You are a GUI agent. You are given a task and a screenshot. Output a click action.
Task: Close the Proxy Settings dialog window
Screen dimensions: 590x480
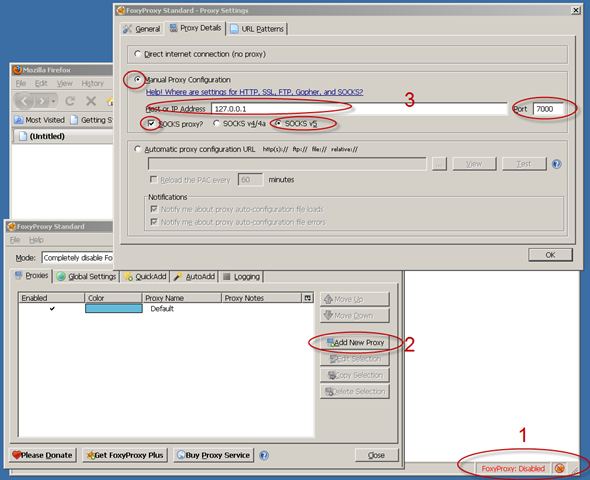coord(575,11)
